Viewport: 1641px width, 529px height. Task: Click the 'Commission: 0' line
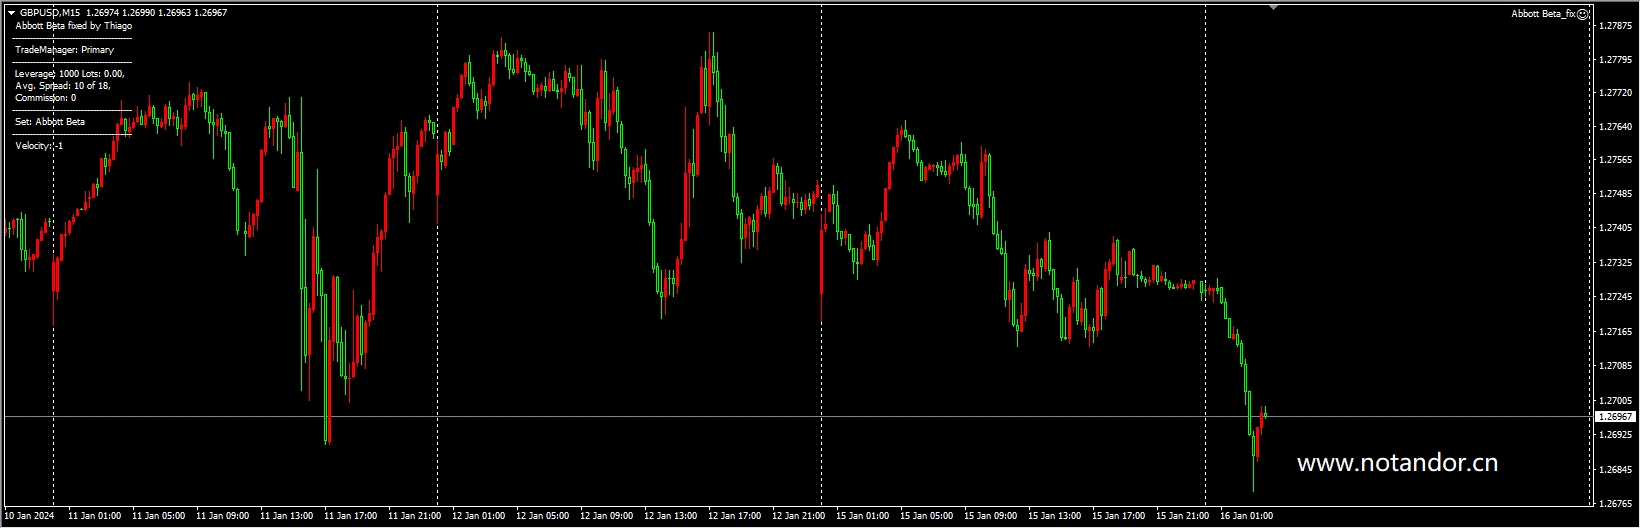(45, 98)
